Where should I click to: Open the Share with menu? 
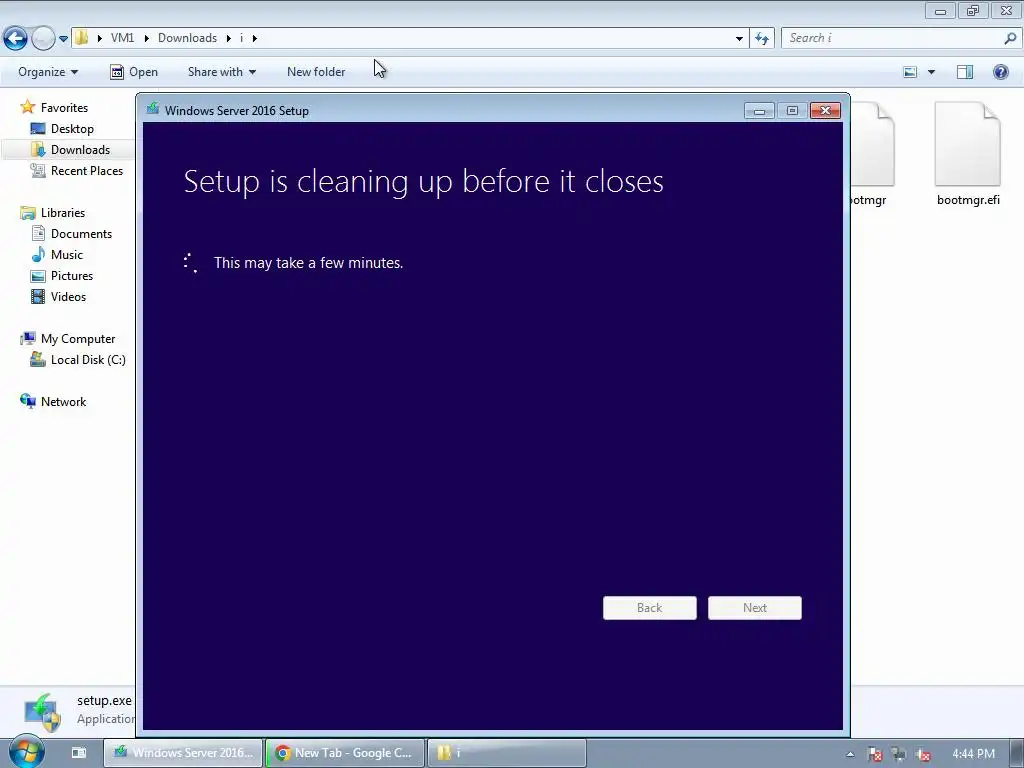coord(221,72)
